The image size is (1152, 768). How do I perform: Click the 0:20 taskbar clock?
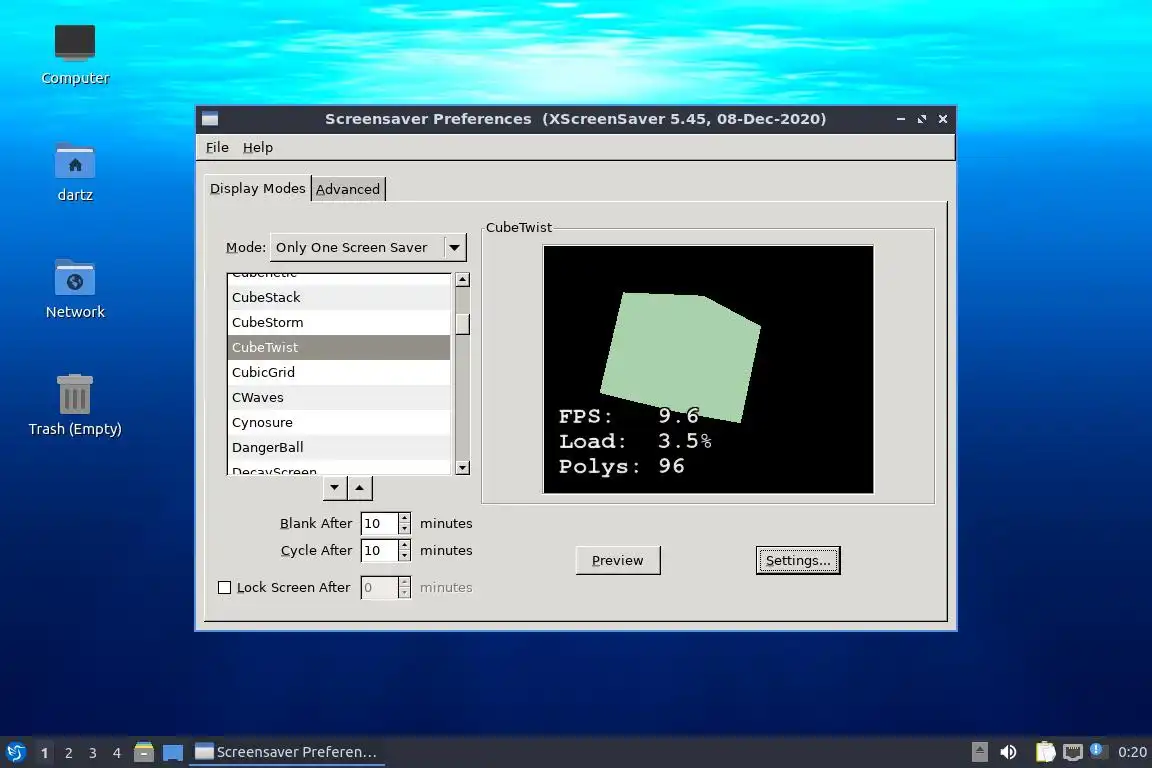[1132, 752]
